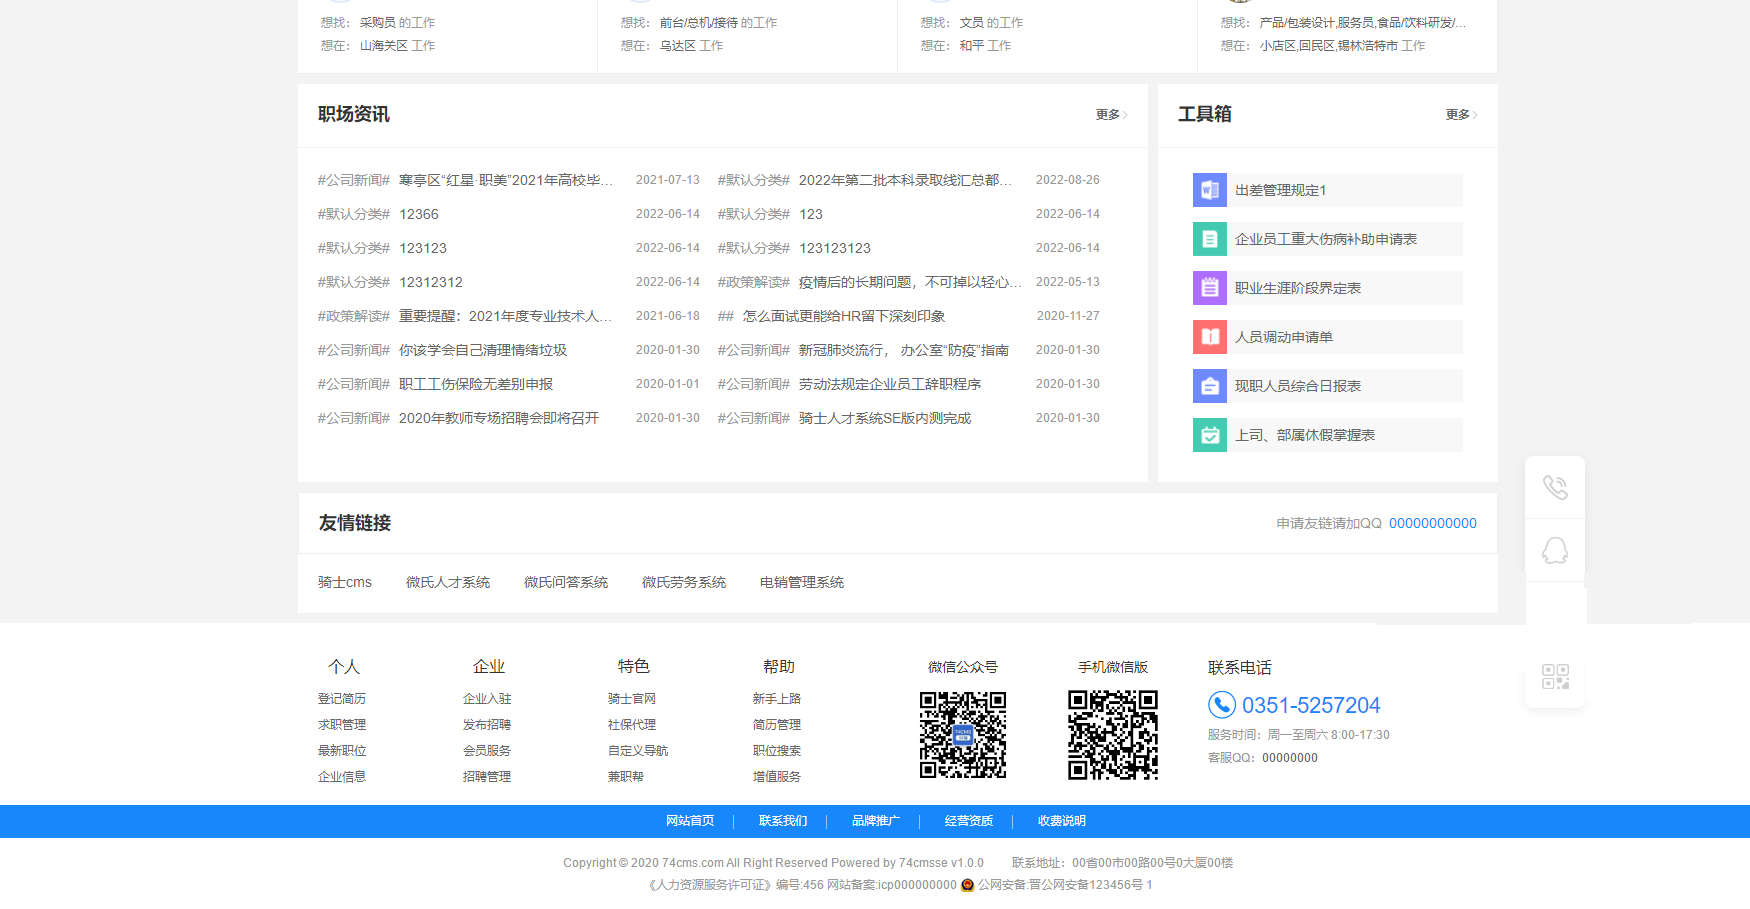Click 简历管理 under 帮助
The height and width of the screenshot is (909, 1750).
777,725
